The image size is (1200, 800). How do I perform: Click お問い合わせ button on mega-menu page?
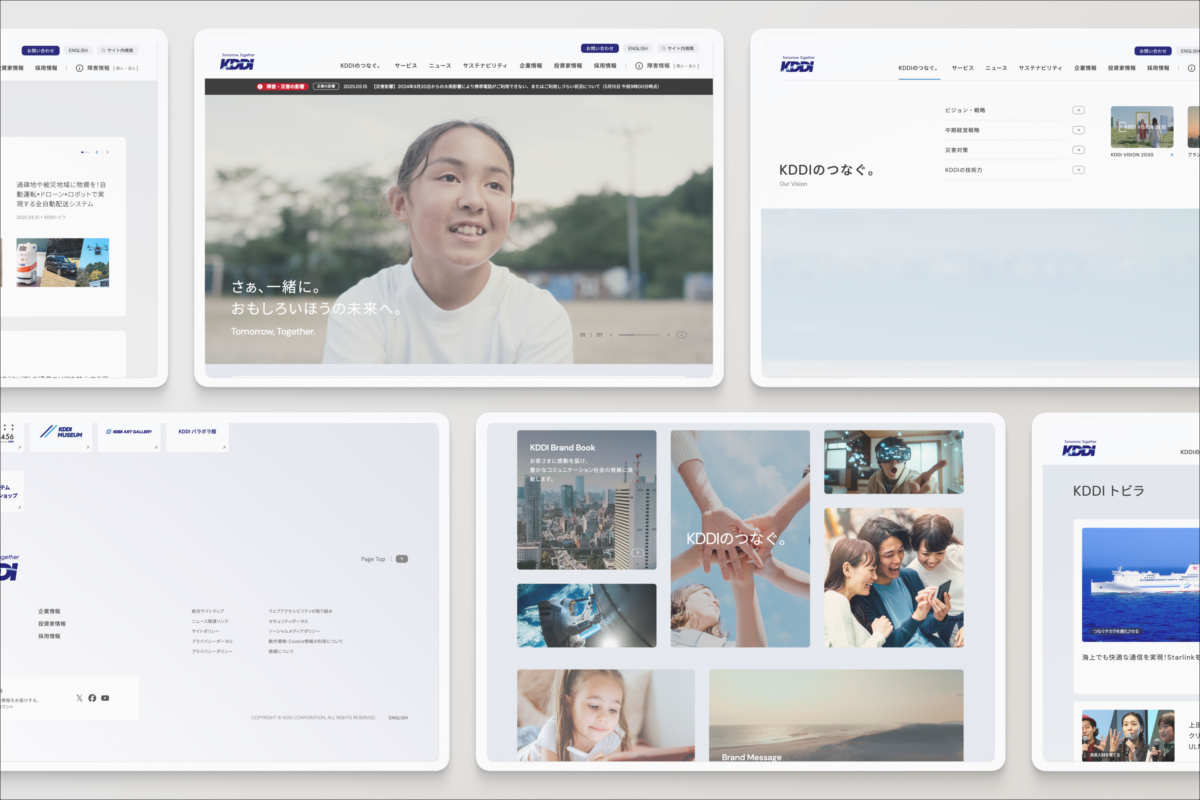[1153, 50]
